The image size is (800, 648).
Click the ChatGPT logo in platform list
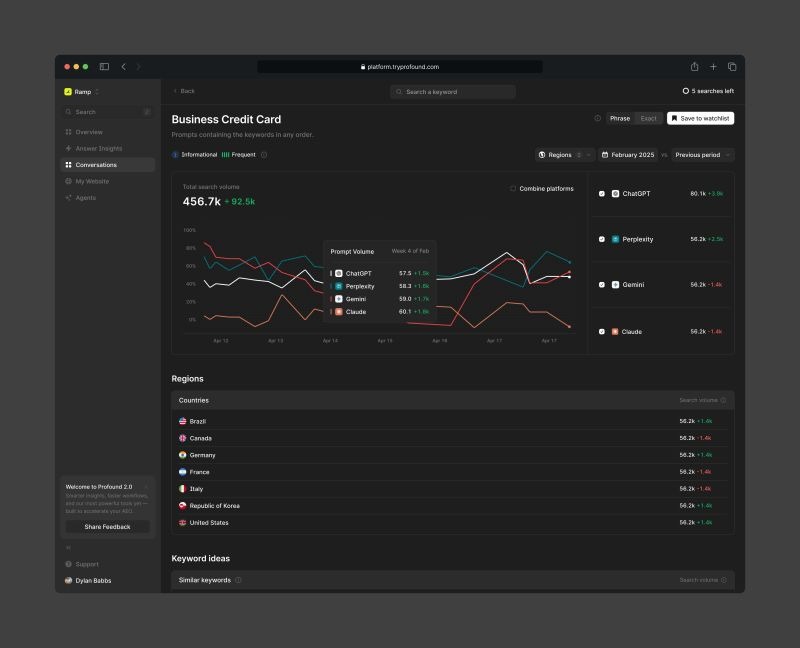615,194
